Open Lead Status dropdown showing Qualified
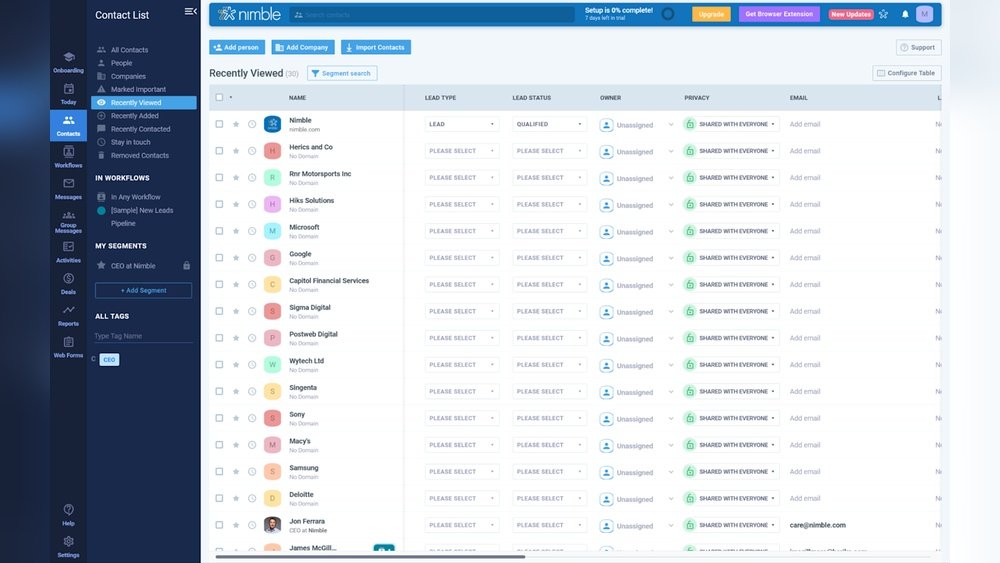Image resolution: width=1000 pixels, height=563 pixels. click(x=550, y=124)
